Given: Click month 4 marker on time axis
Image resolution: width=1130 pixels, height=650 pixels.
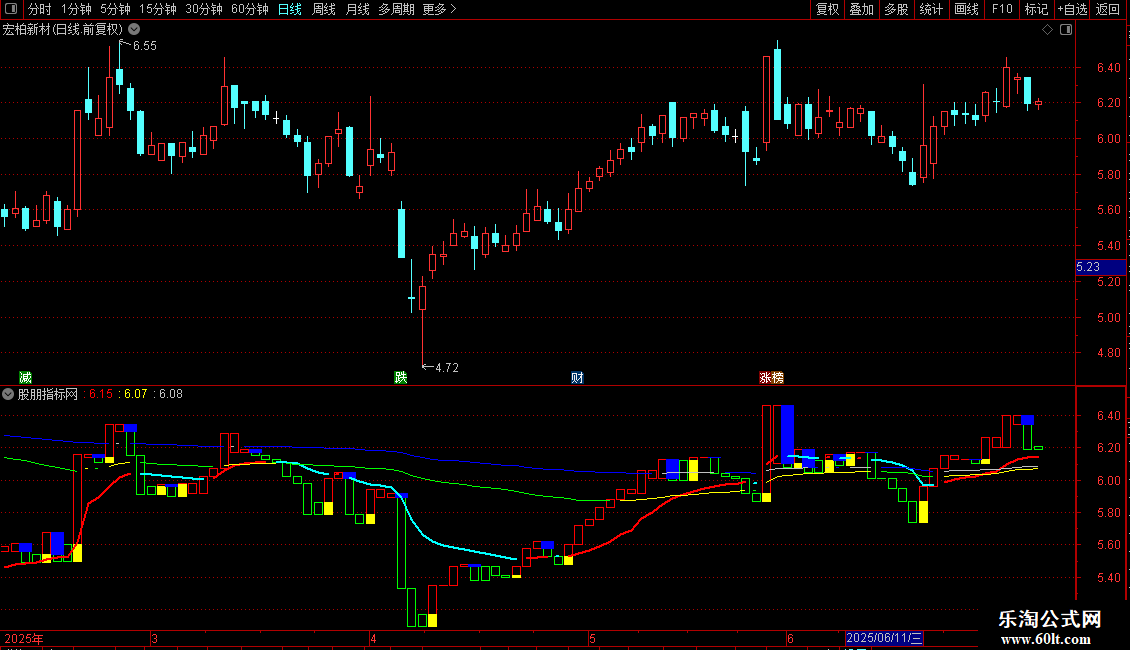Looking at the screenshot, I should pos(373,638).
